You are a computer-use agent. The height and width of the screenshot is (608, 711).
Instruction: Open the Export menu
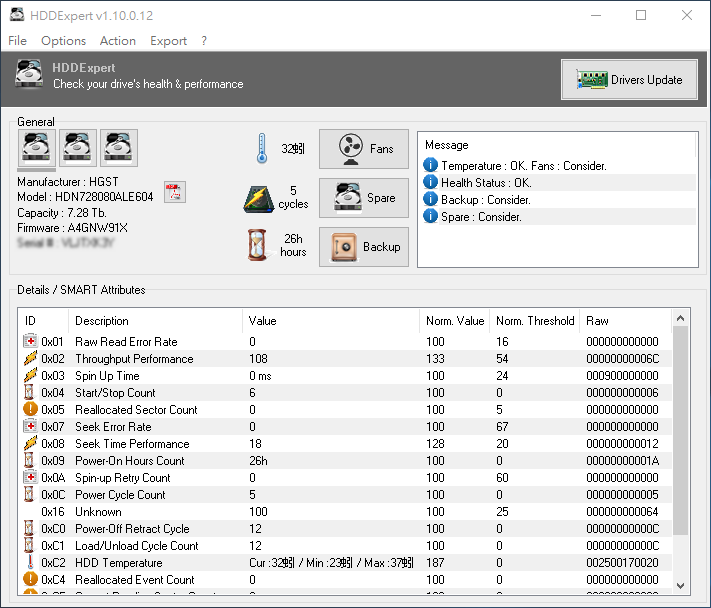point(168,41)
